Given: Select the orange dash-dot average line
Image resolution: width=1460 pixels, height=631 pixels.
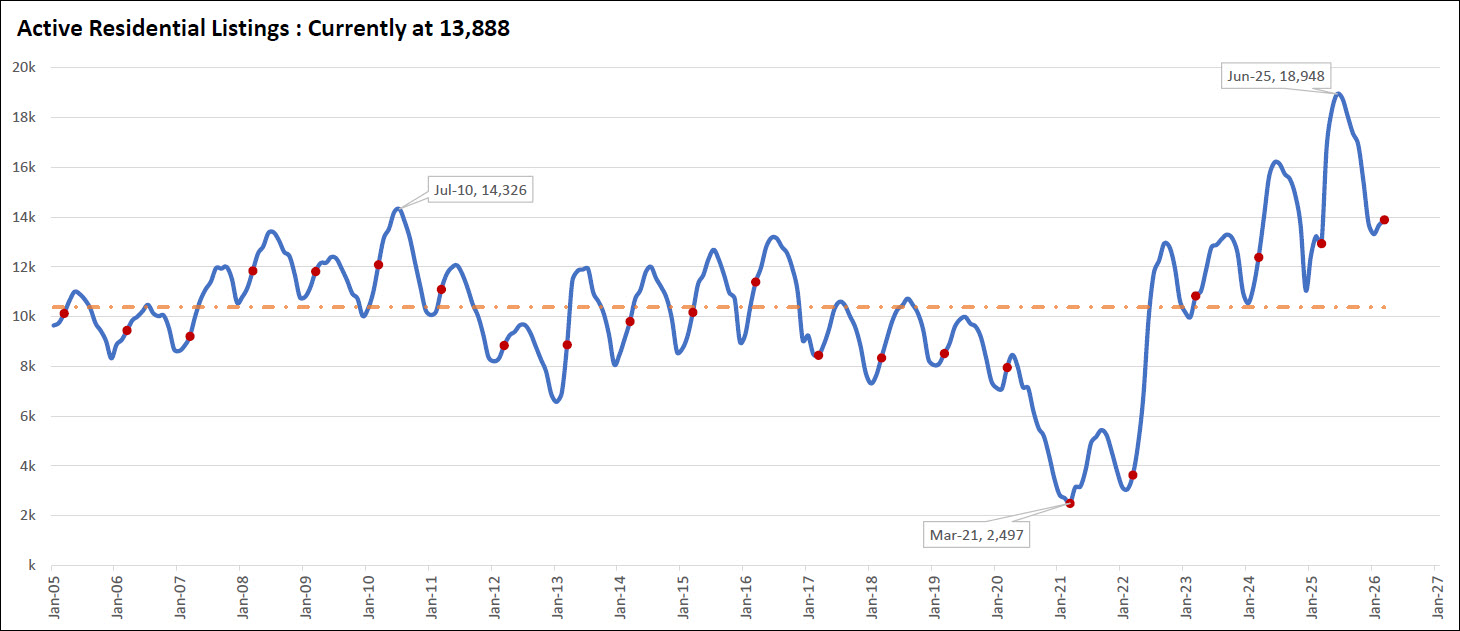Looking at the screenshot, I should tap(700, 307).
